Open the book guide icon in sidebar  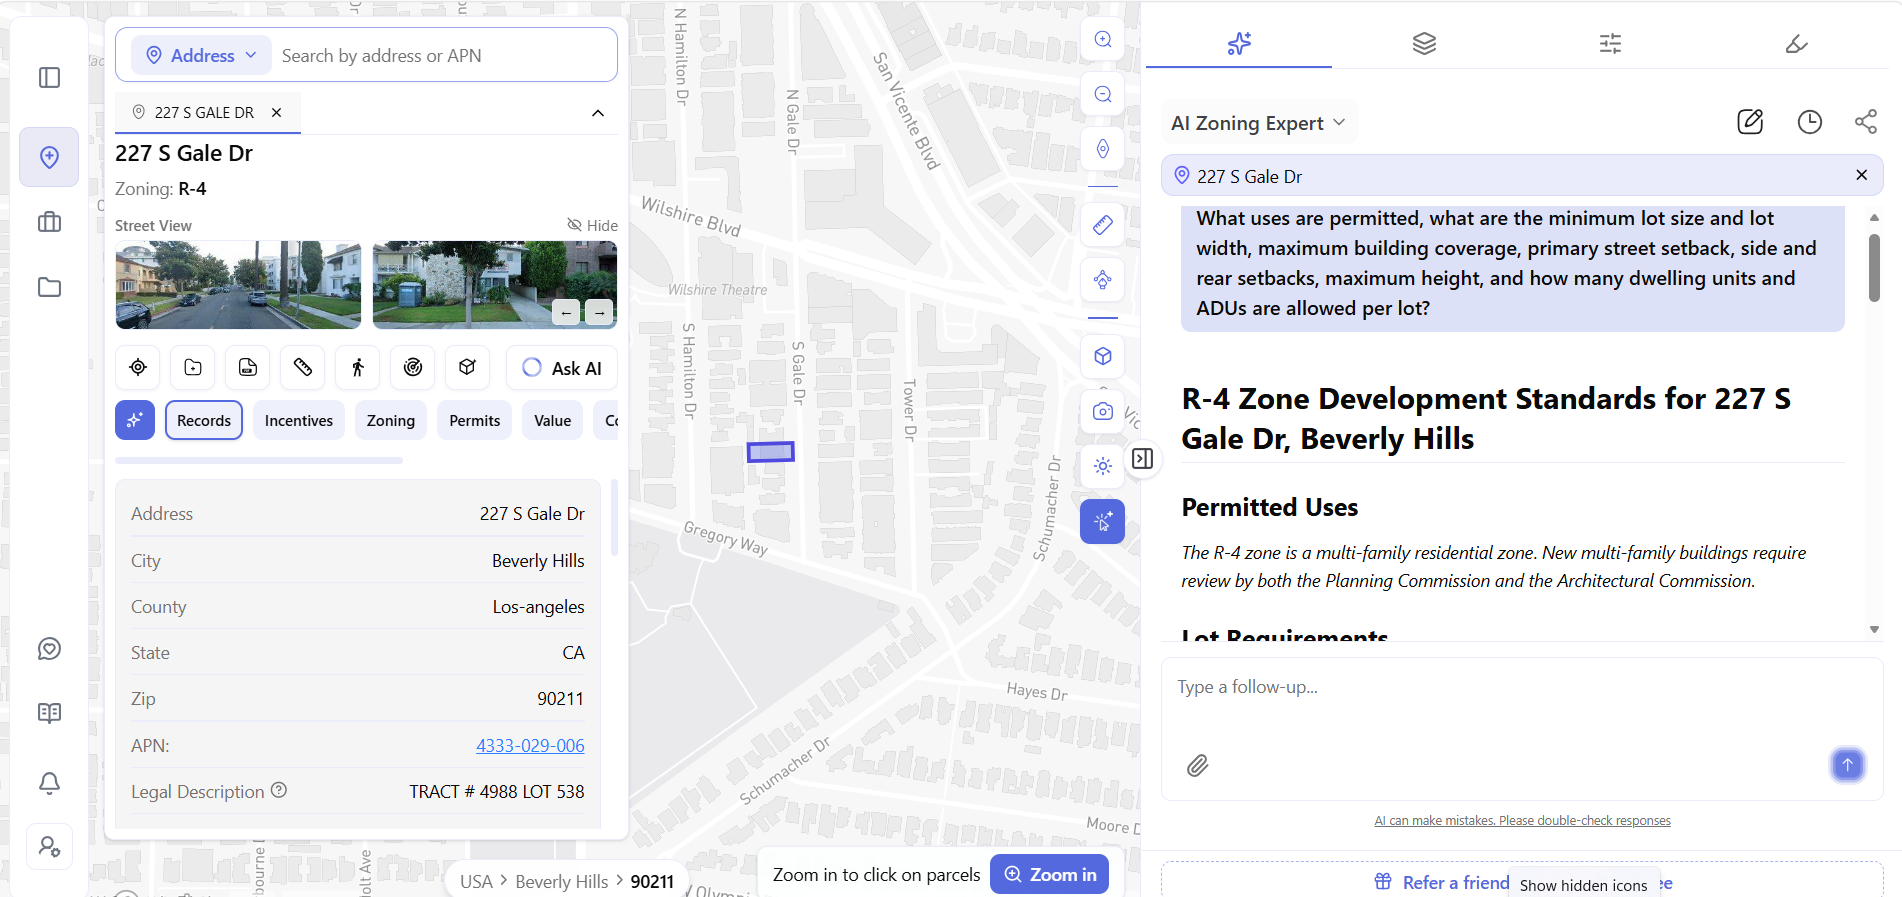[x=49, y=713]
